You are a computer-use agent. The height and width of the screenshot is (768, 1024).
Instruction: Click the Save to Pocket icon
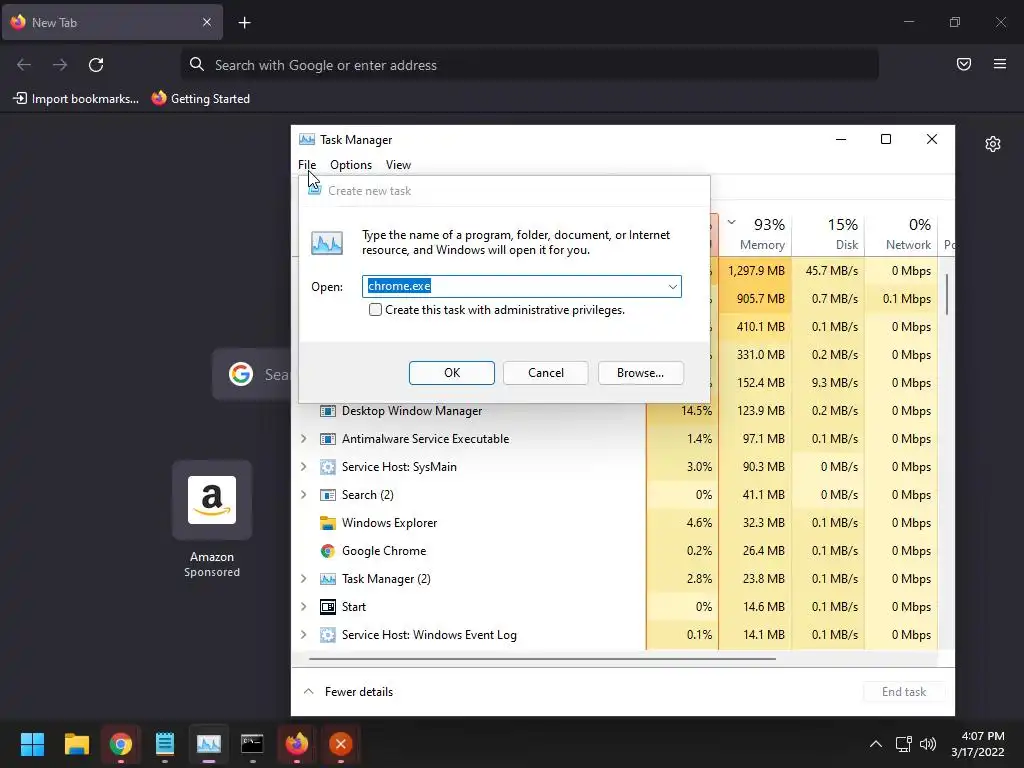click(963, 64)
